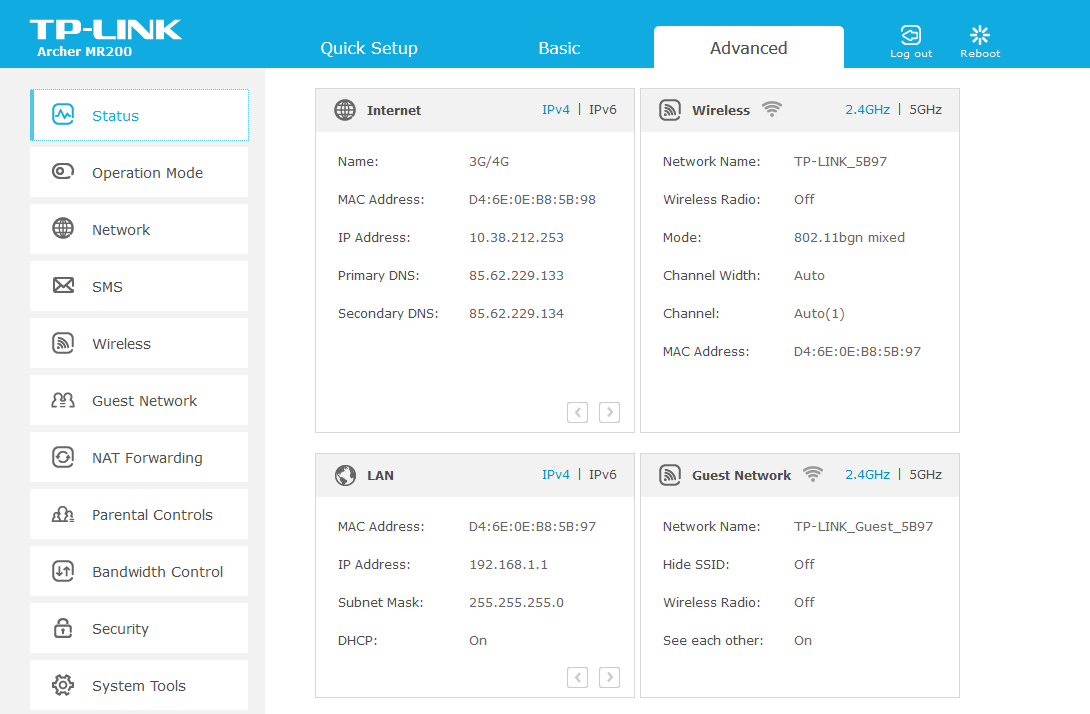
Task: Switch LAN panel to IPv6
Action: 602,475
